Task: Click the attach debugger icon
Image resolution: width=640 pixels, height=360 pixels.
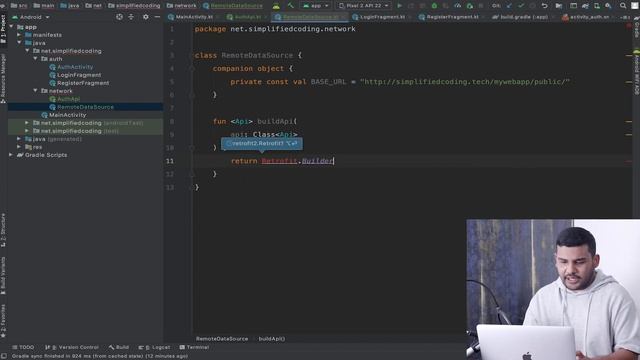Action: tap(470, 6)
